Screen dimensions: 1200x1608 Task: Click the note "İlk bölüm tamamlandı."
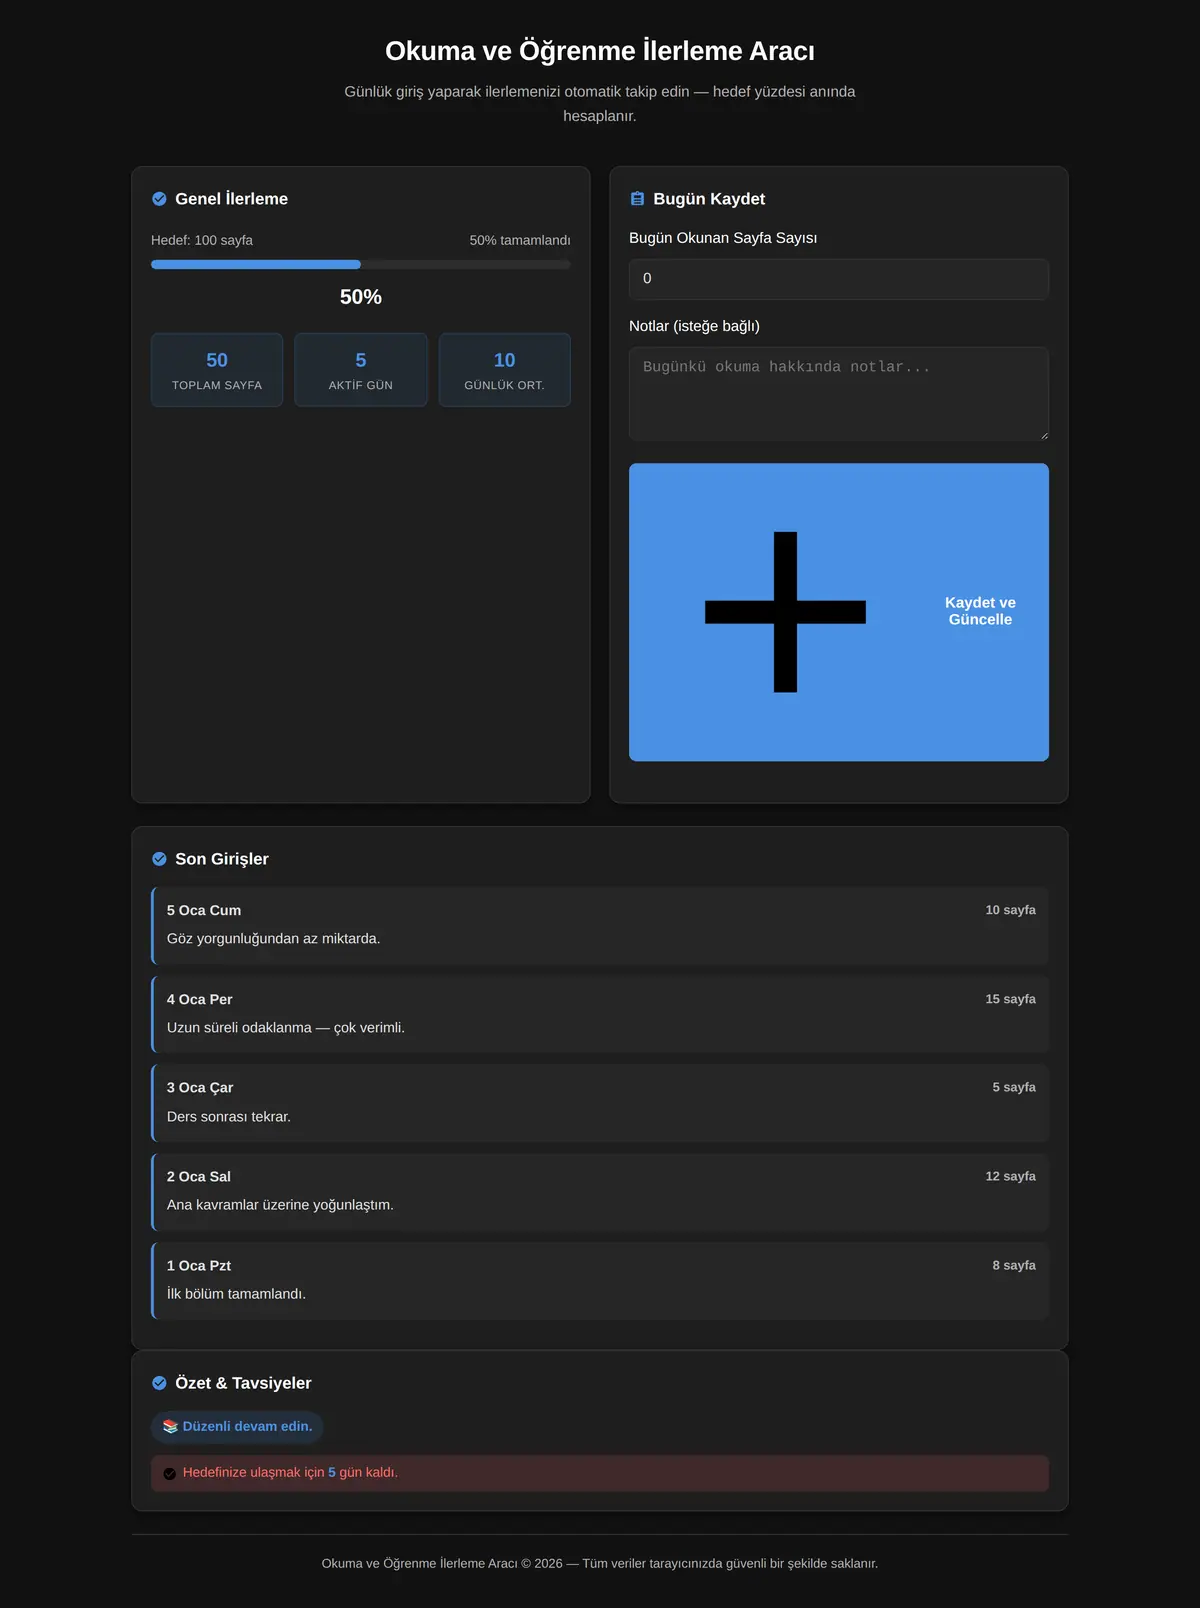coord(236,1294)
